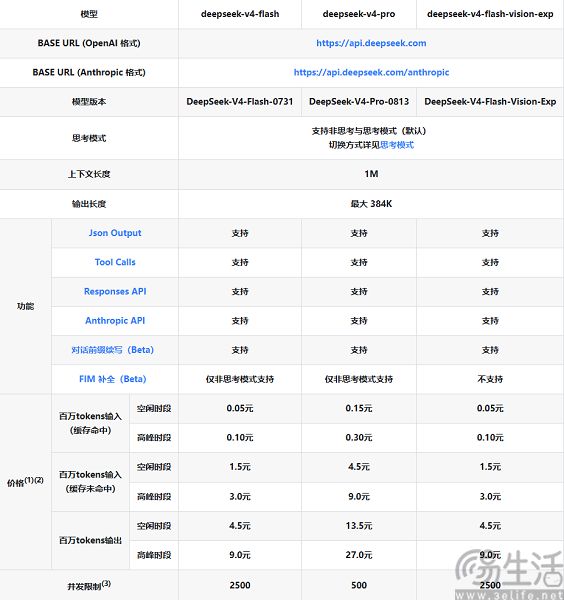Click the 支持非思考与思考模式 (默认) text
This screenshot has height=600, width=564.
[368, 131]
